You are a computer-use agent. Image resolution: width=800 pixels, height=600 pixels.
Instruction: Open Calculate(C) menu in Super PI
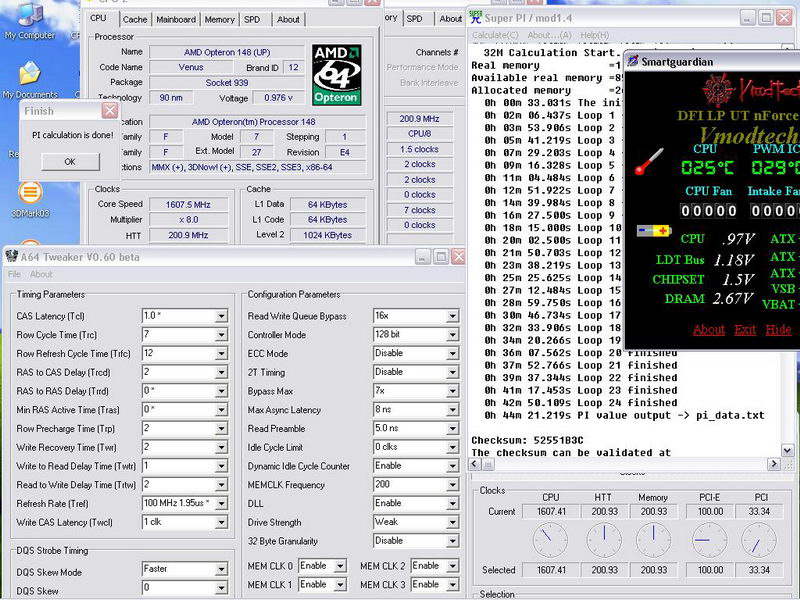pos(495,35)
